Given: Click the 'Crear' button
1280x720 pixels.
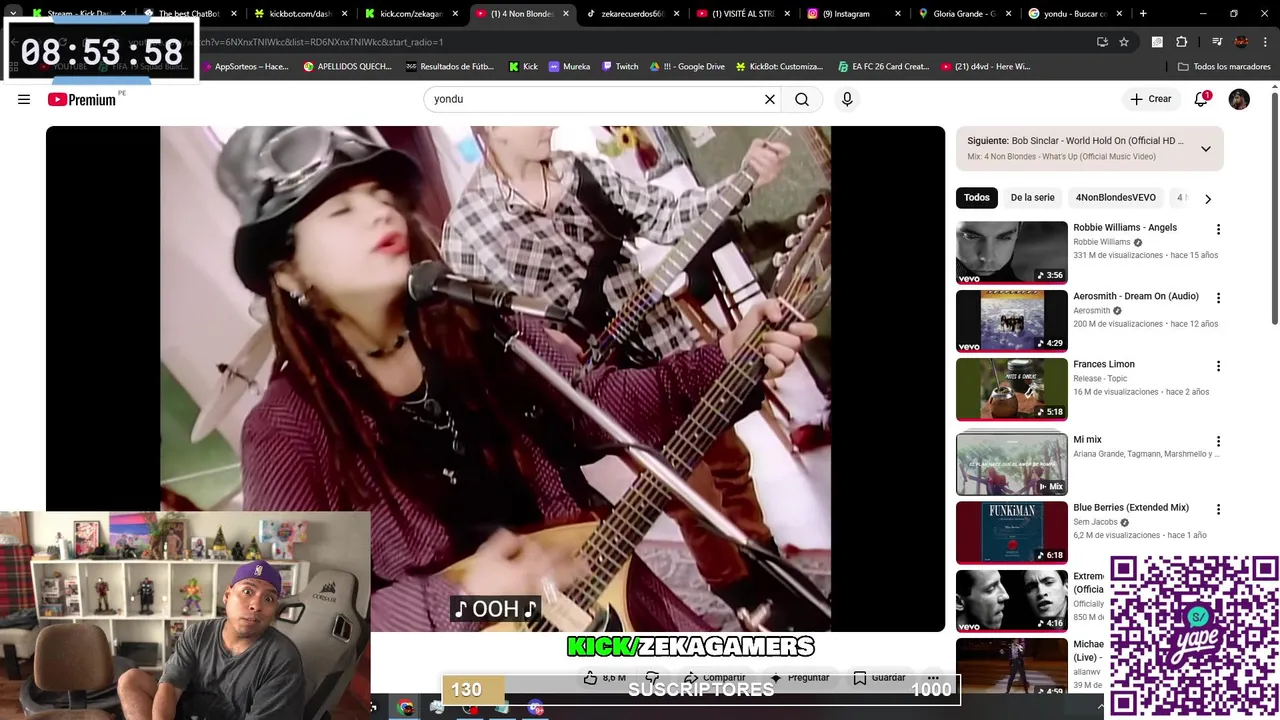Looking at the screenshot, I should [x=1150, y=99].
